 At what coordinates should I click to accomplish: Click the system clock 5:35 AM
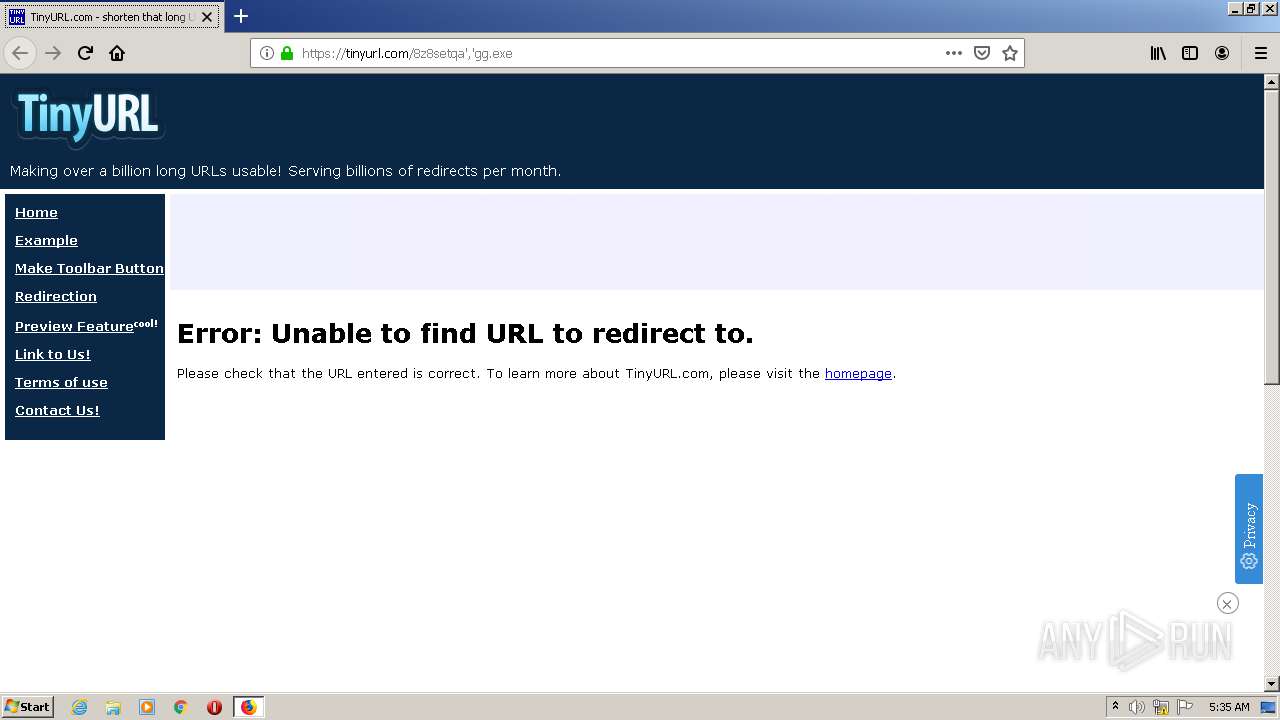(x=1229, y=707)
